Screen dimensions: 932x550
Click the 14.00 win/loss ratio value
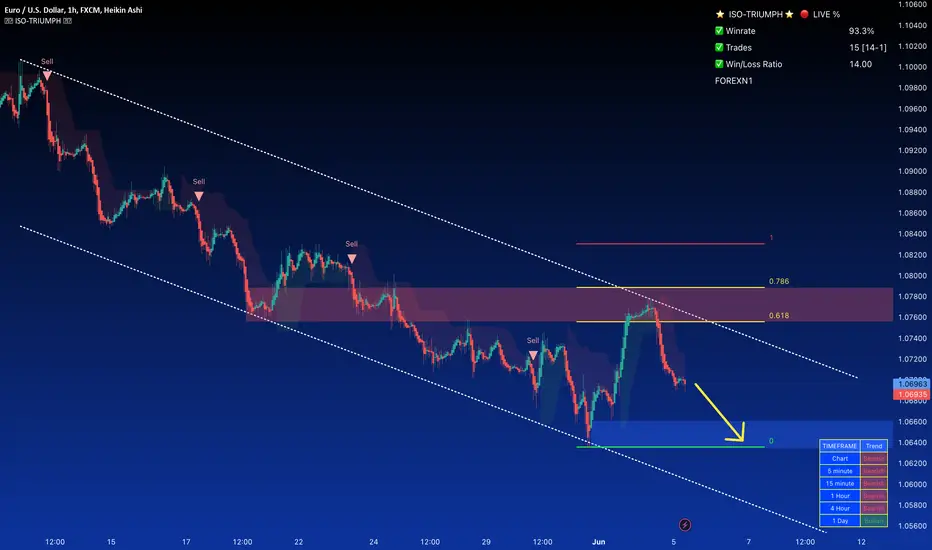pos(860,64)
